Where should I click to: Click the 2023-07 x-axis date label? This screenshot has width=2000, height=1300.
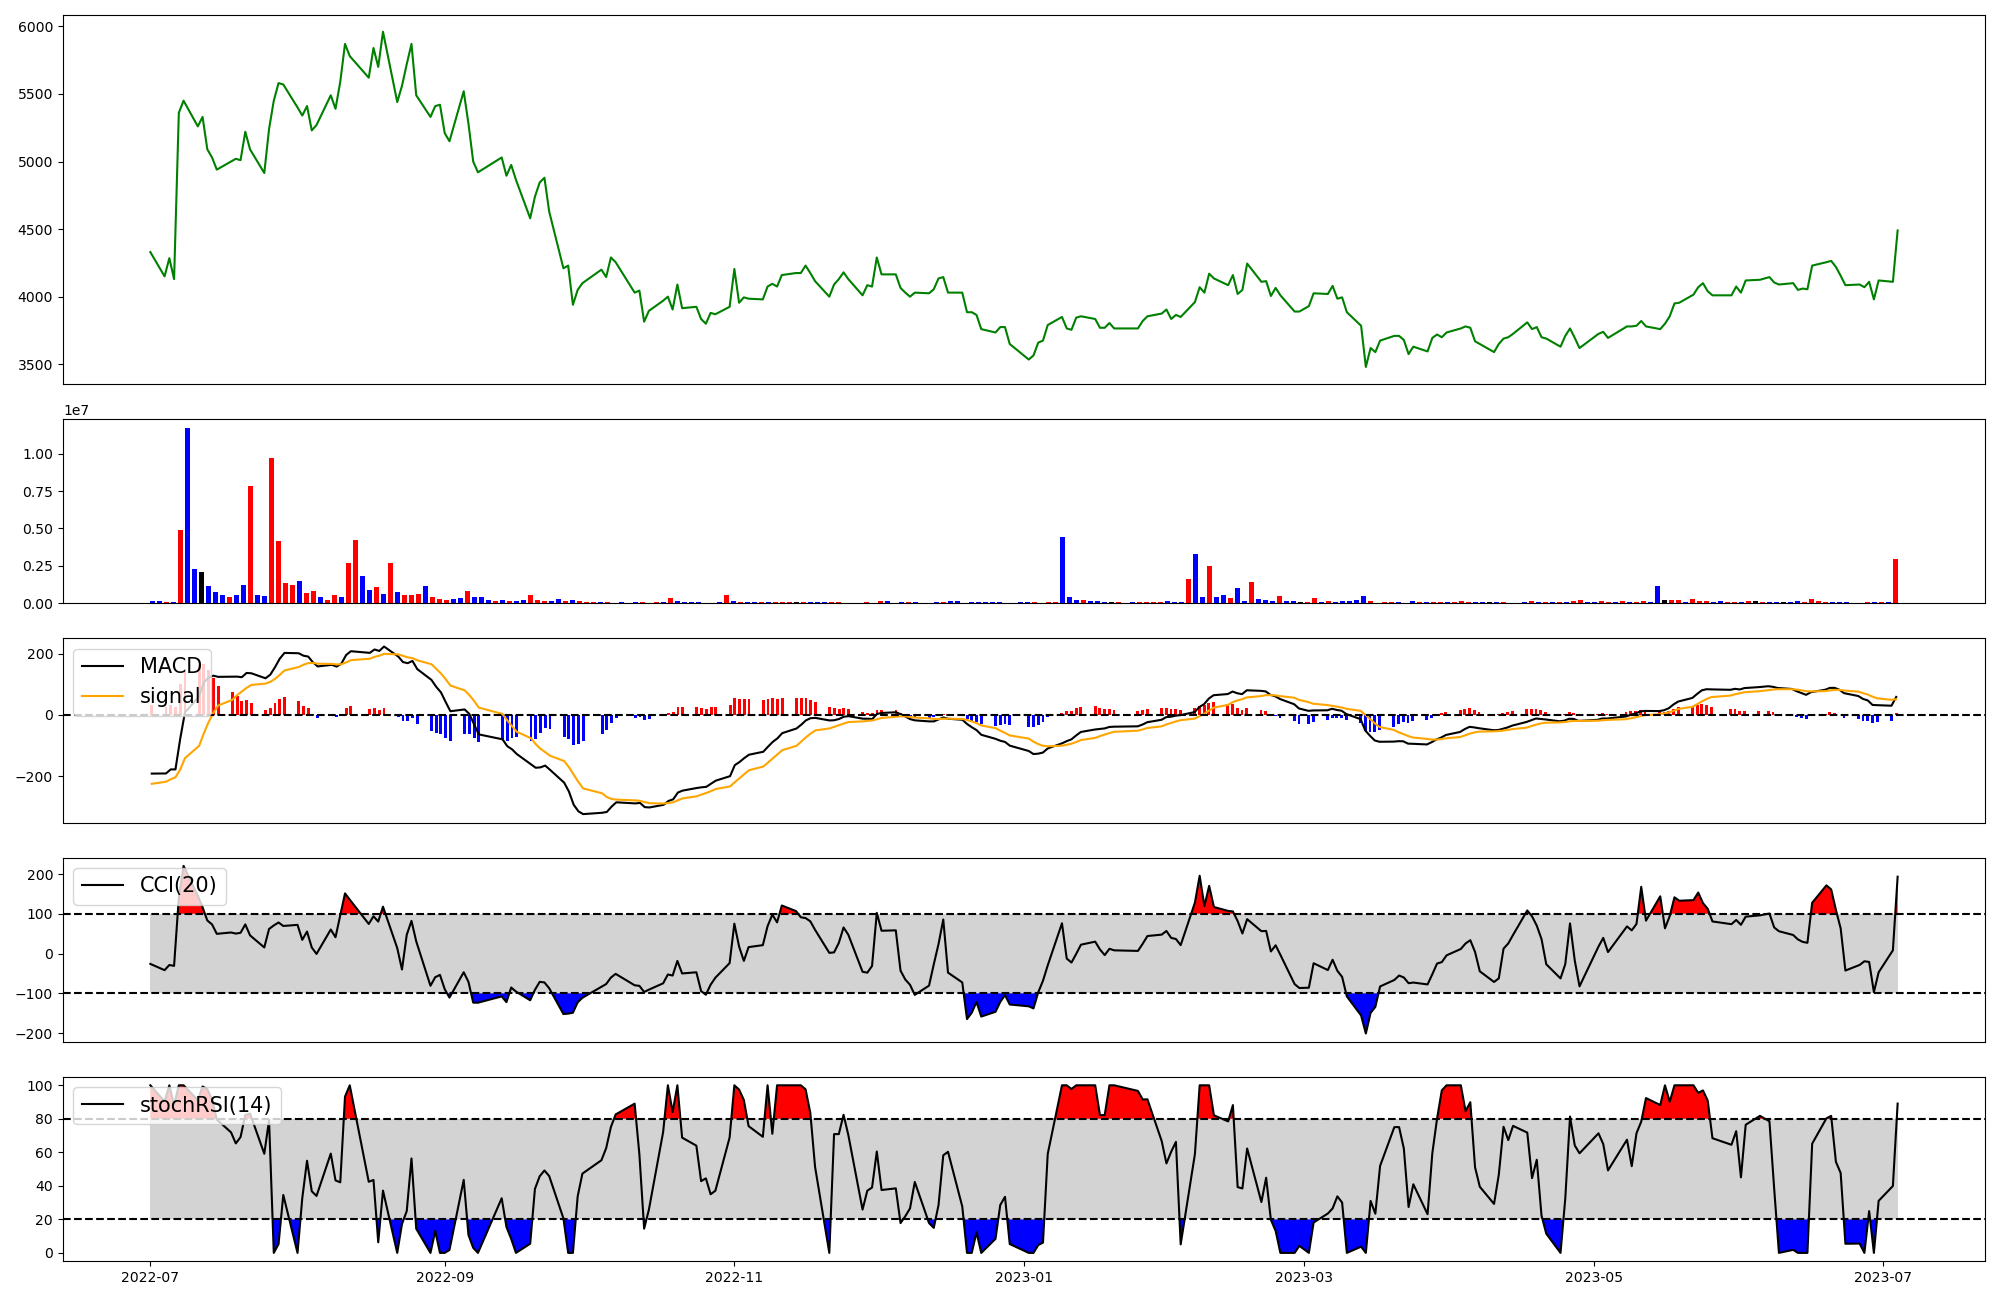coord(1883,1277)
